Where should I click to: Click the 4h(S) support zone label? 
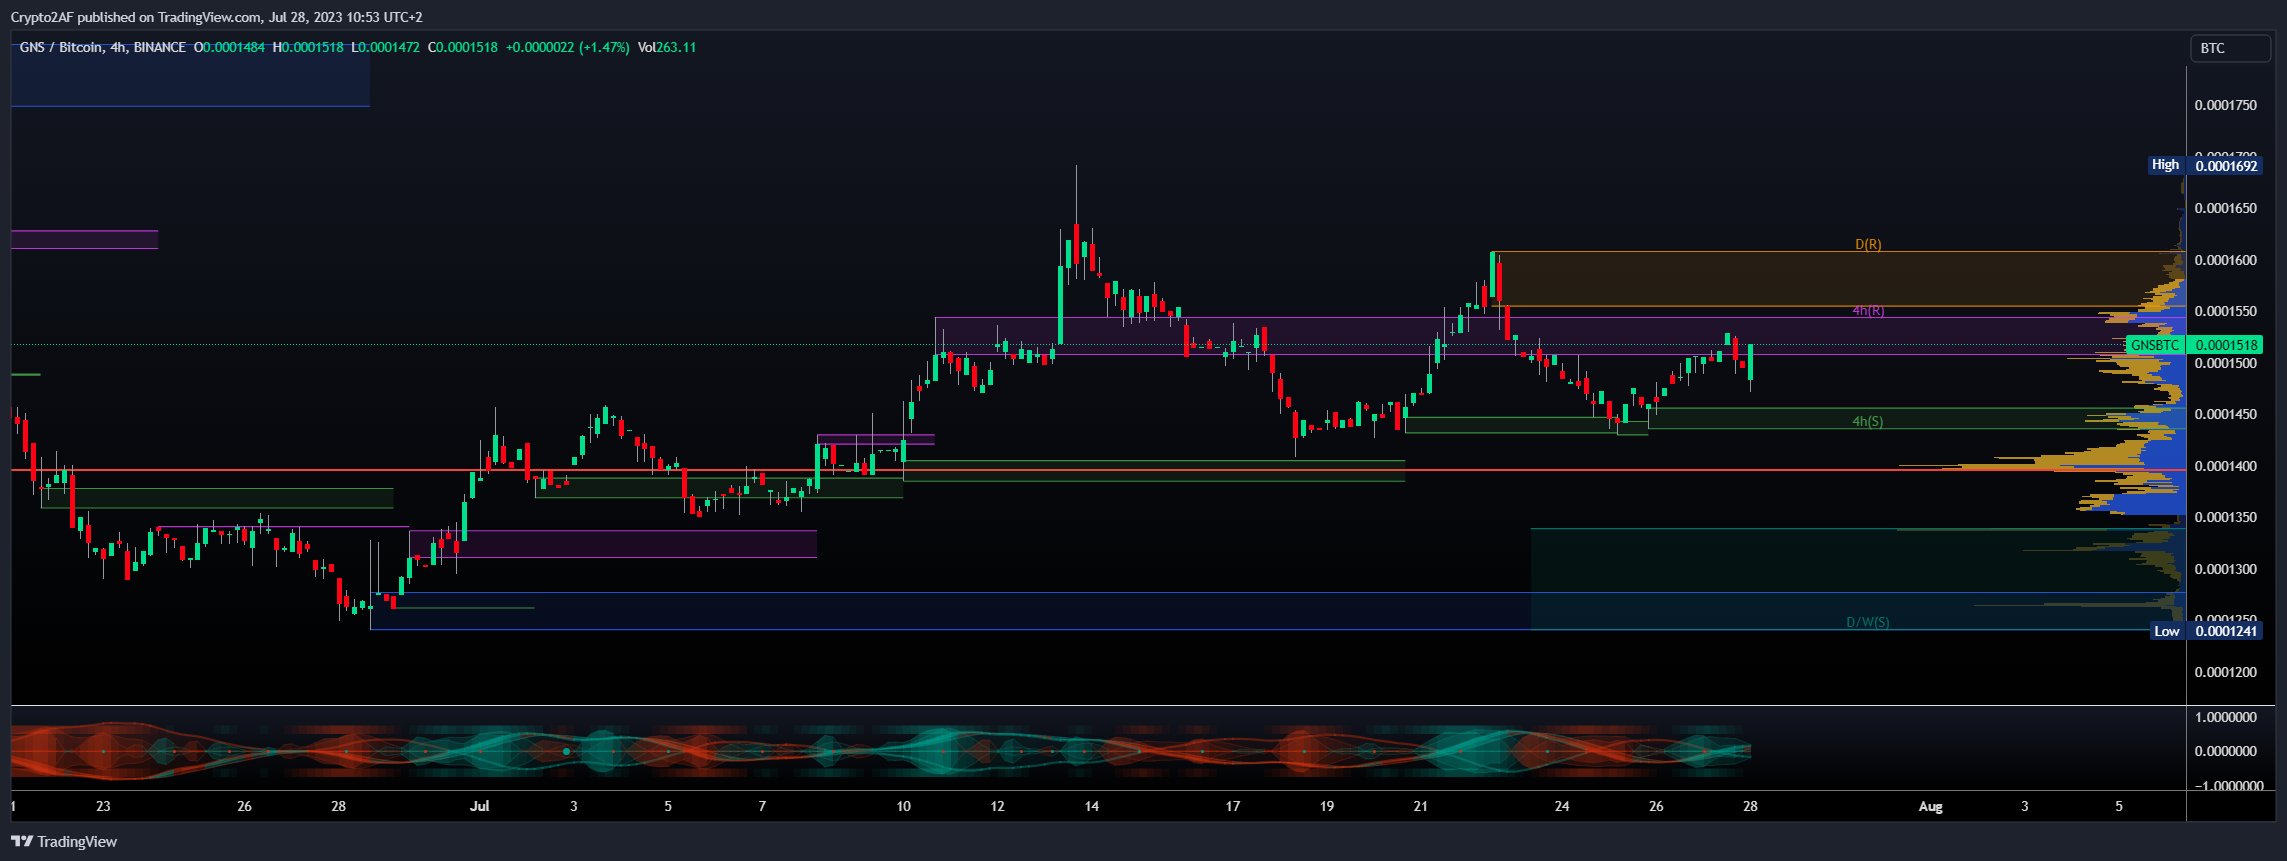tap(1867, 421)
